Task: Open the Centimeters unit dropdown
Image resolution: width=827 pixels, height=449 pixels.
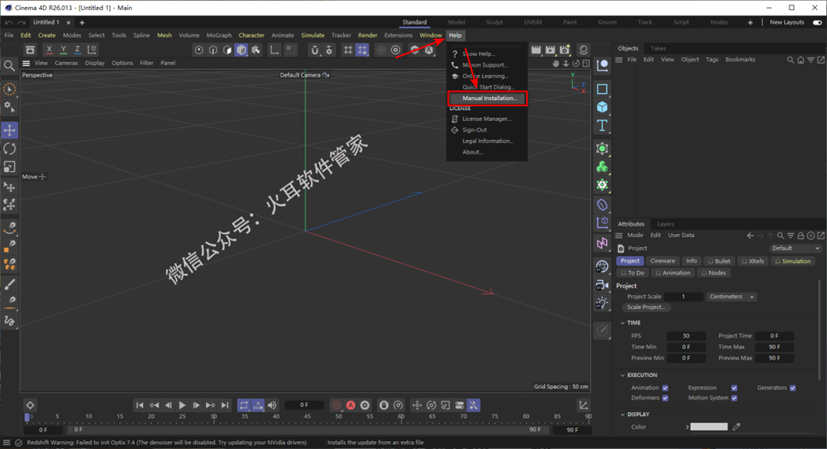Action: [732, 297]
